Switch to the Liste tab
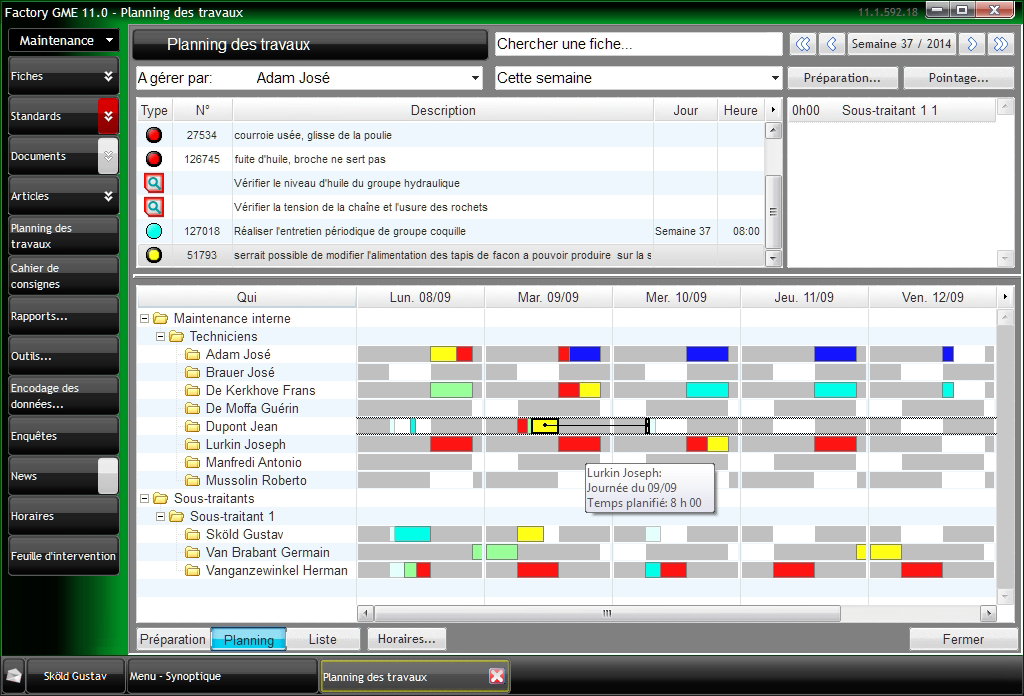Image resolution: width=1024 pixels, height=696 pixels. point(323,639)
